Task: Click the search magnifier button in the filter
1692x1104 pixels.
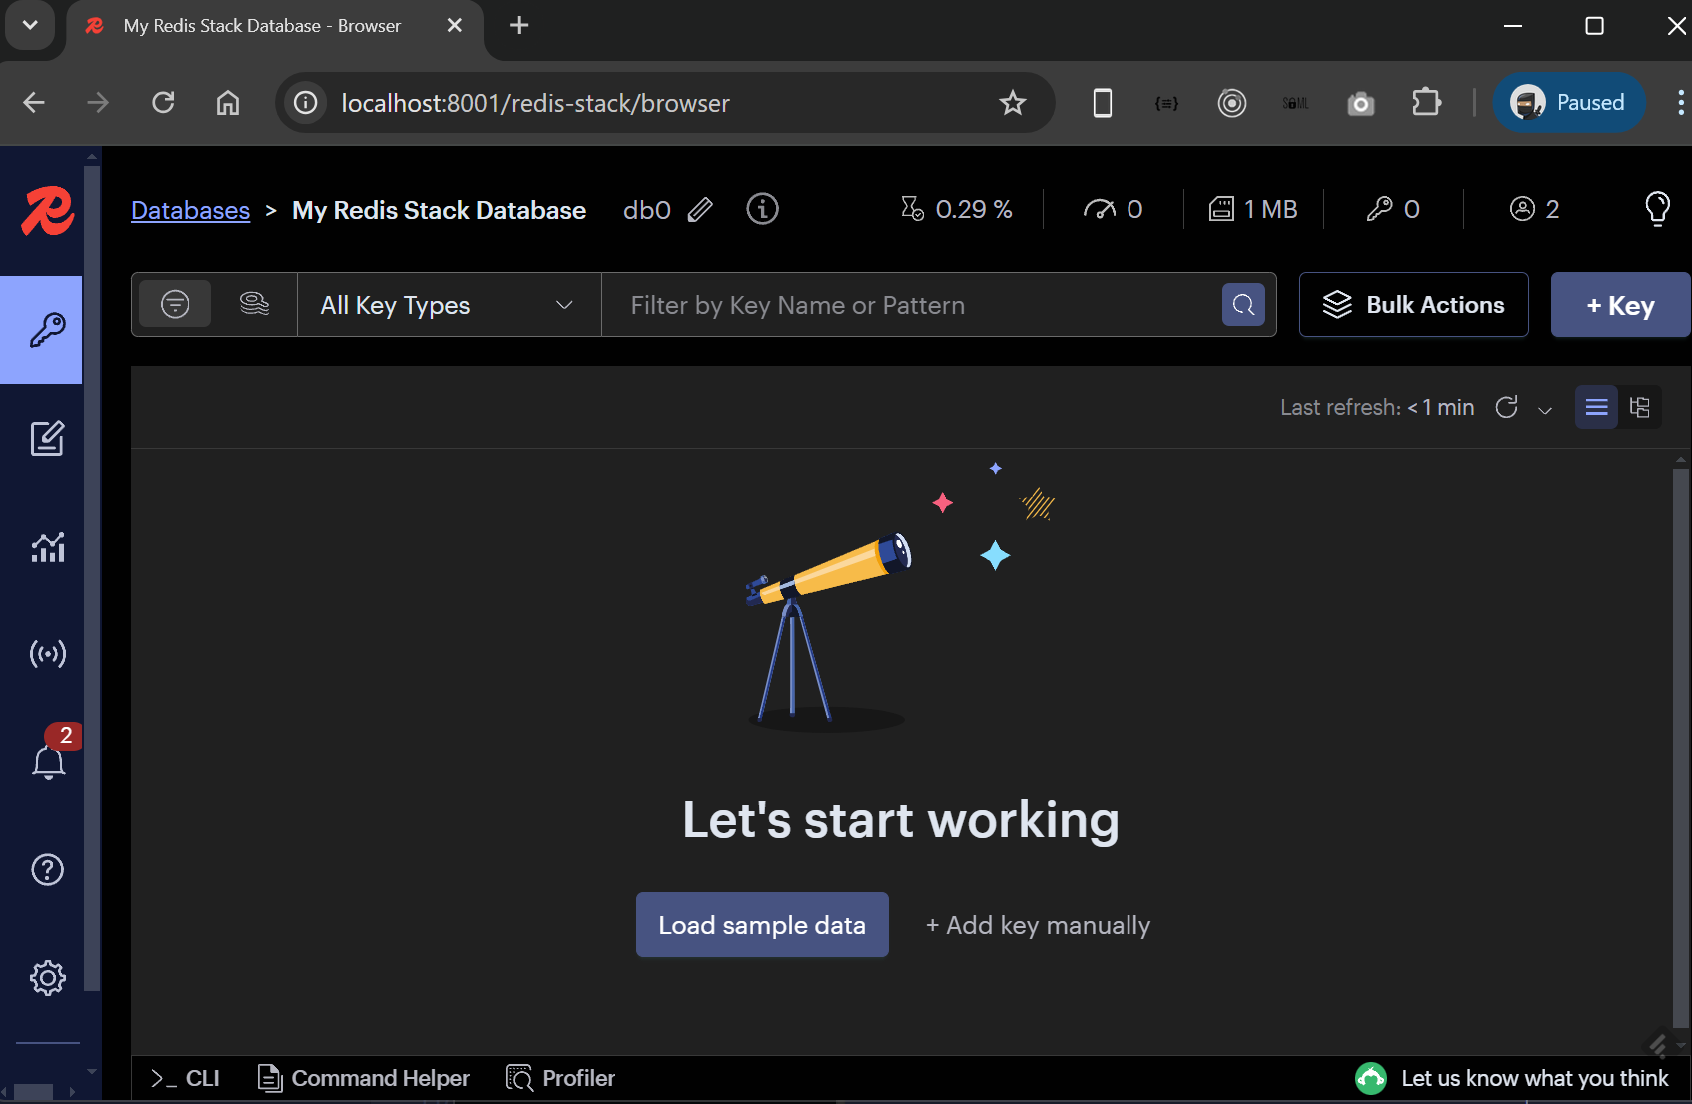Action: pyautogui.click(x=1243, y=305)
